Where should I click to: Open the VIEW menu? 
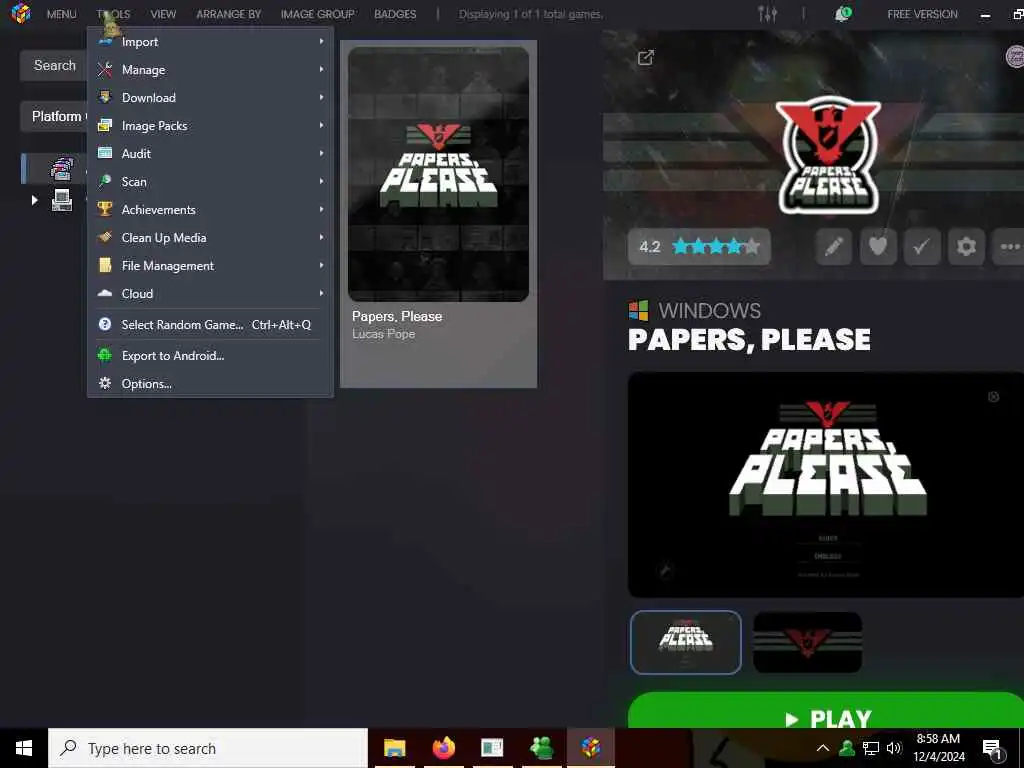pos(163,14)
